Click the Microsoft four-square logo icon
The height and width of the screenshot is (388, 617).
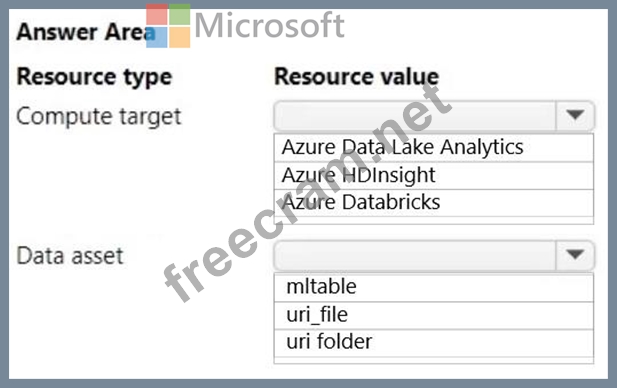pyautogui.click(x=168, y=26)
